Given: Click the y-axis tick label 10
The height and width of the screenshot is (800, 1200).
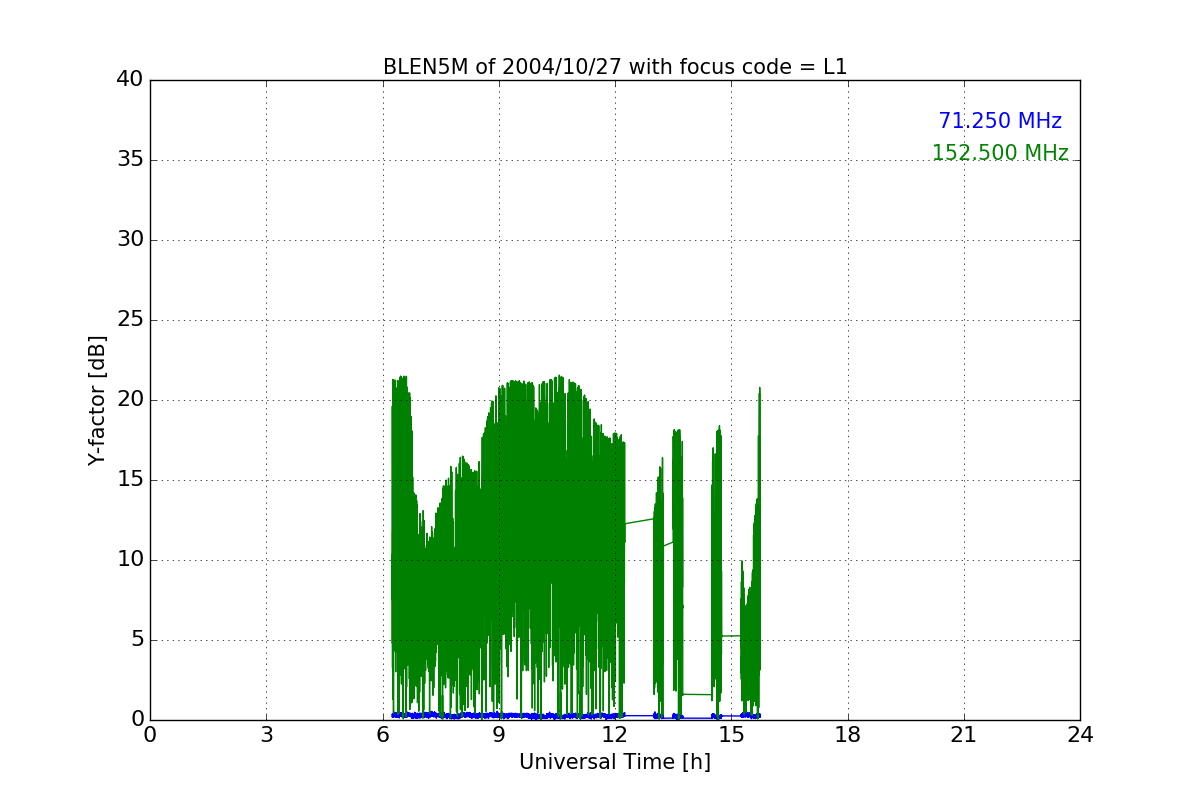Looking at the screenshot, I should (x=130, y=560).
